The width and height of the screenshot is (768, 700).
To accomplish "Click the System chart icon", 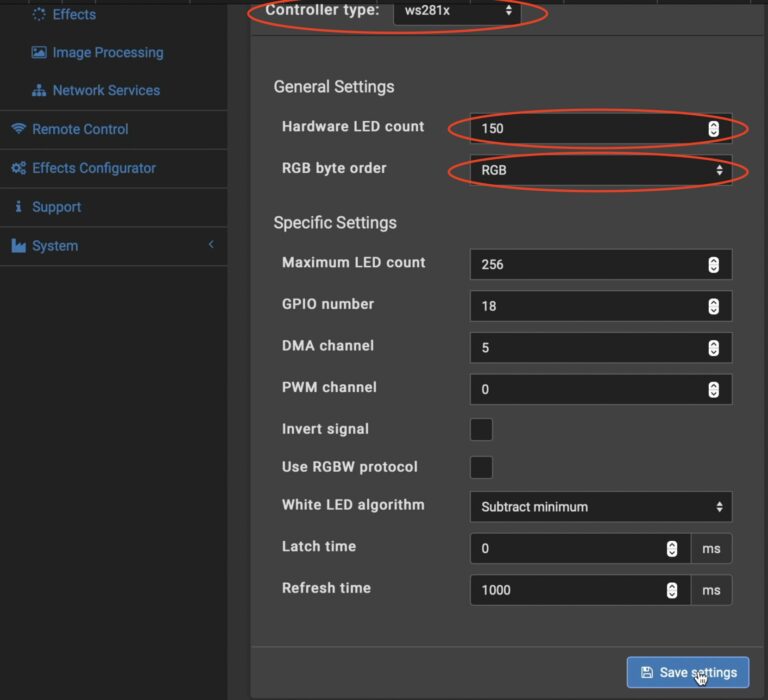I will coord(18,246).
